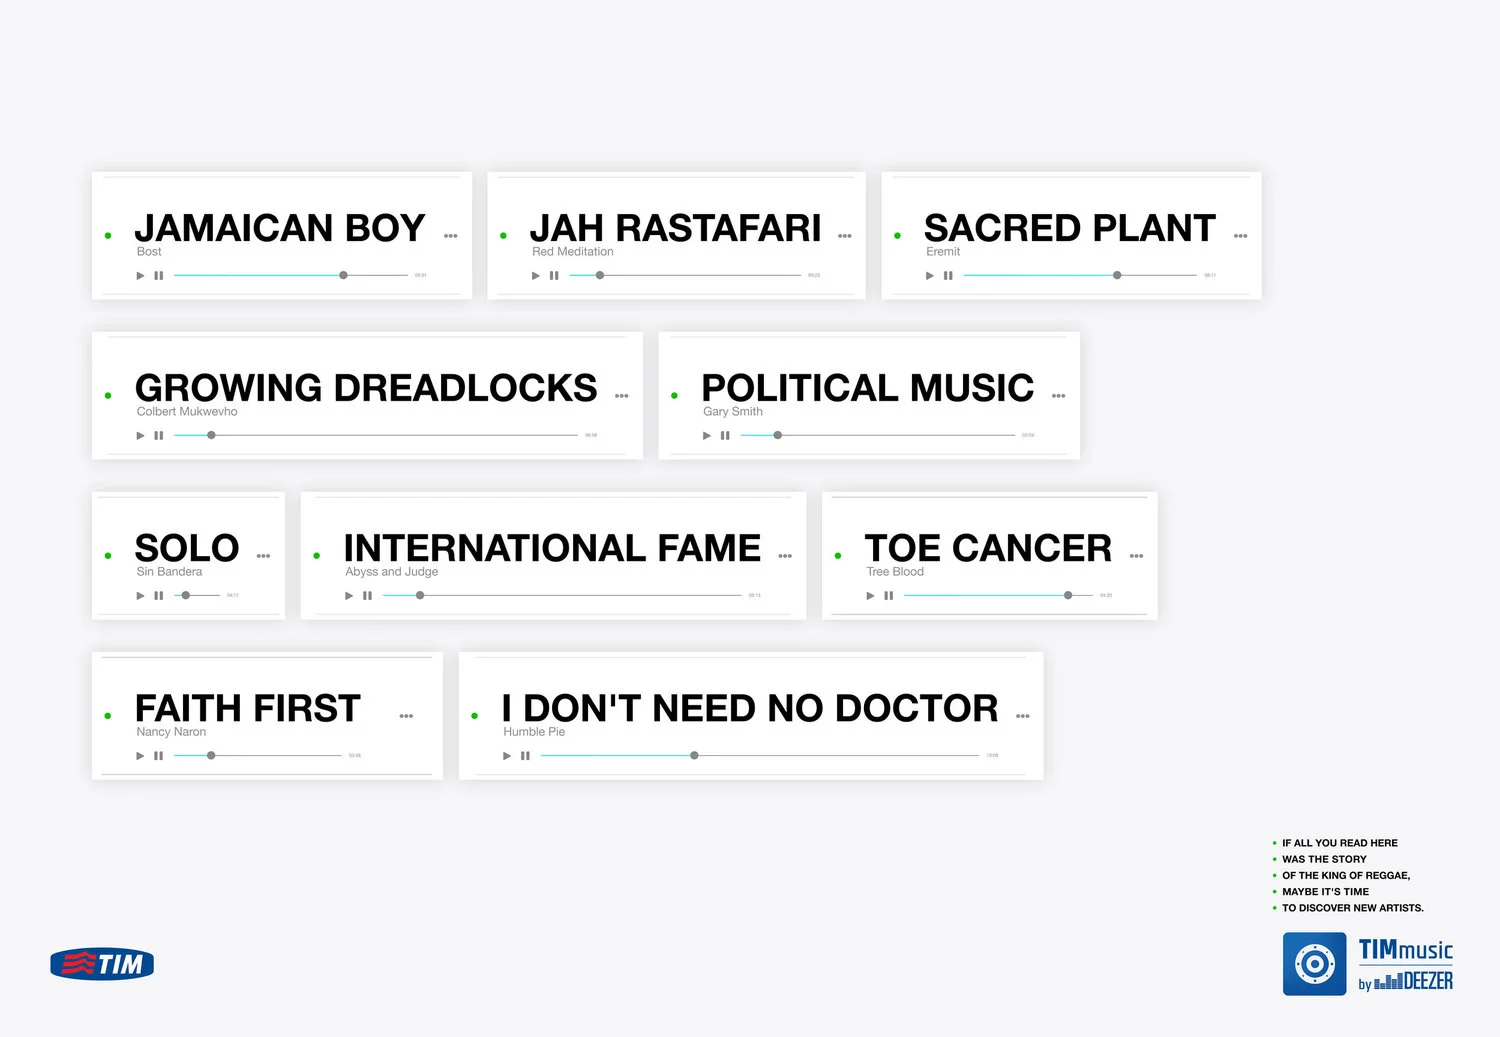This screenshot has height=1037, width=1500.
Task: Play the INTERNATIONAL FAME track
Action: (x=349, y=595)
